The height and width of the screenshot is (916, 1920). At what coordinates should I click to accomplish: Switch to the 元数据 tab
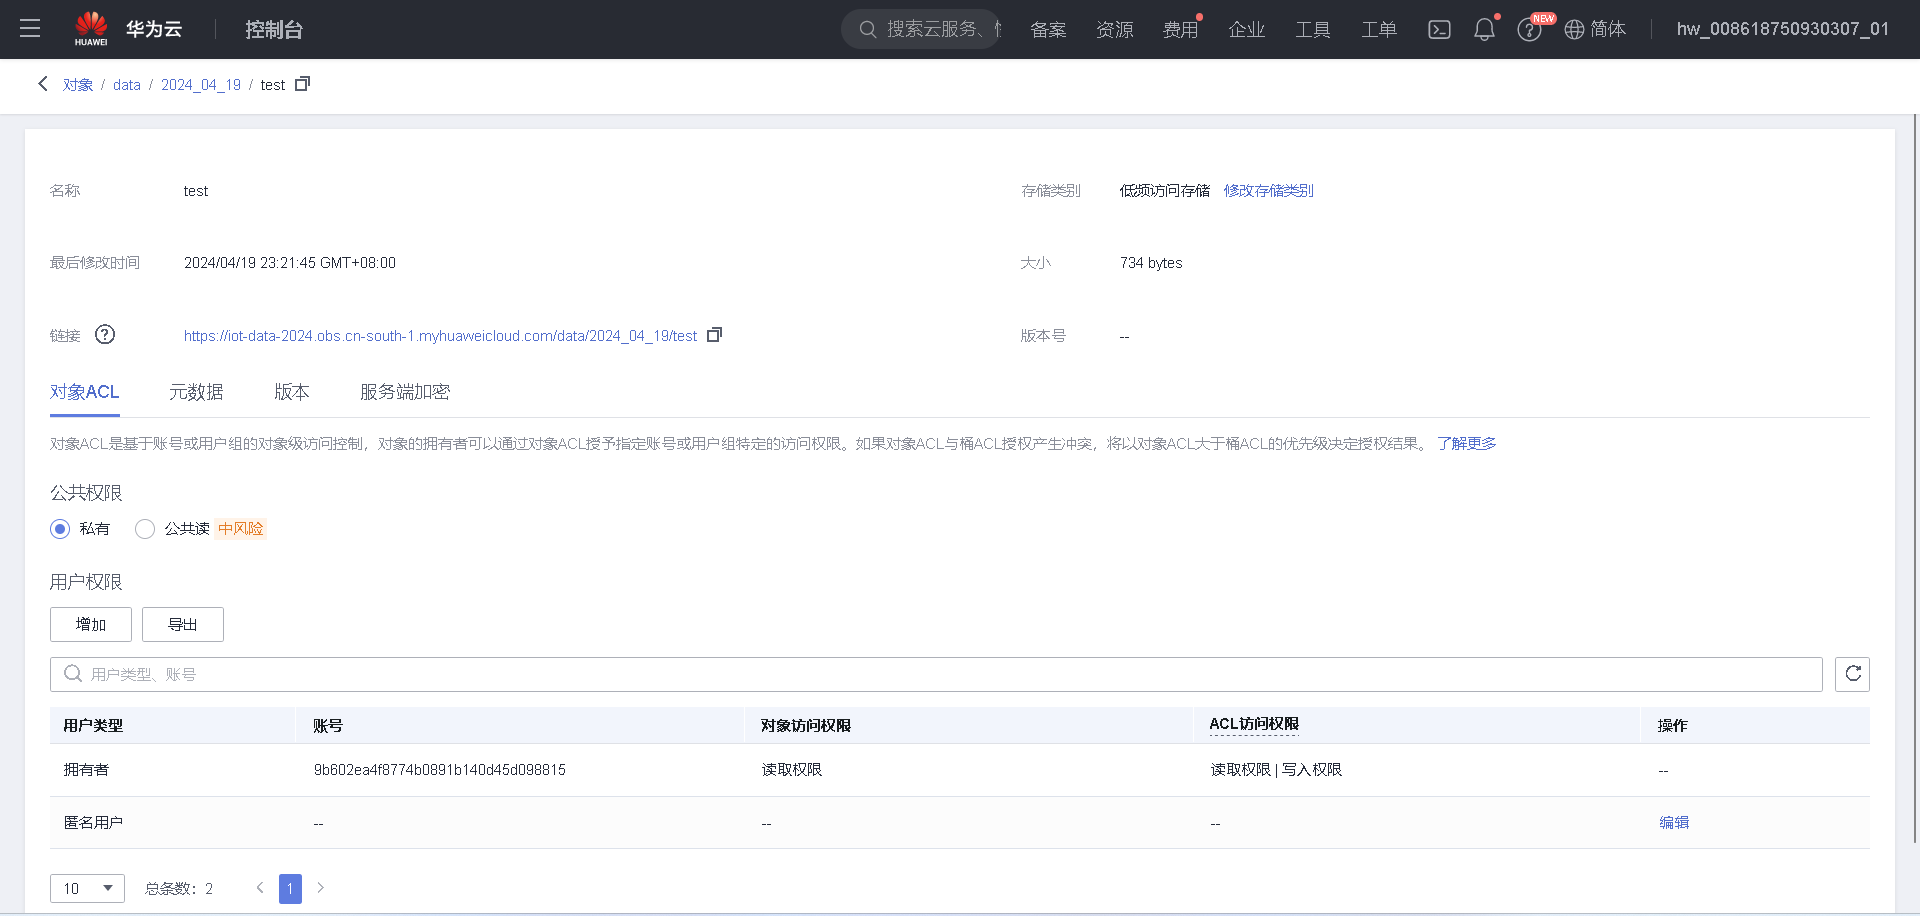click(x=196, y=392)
